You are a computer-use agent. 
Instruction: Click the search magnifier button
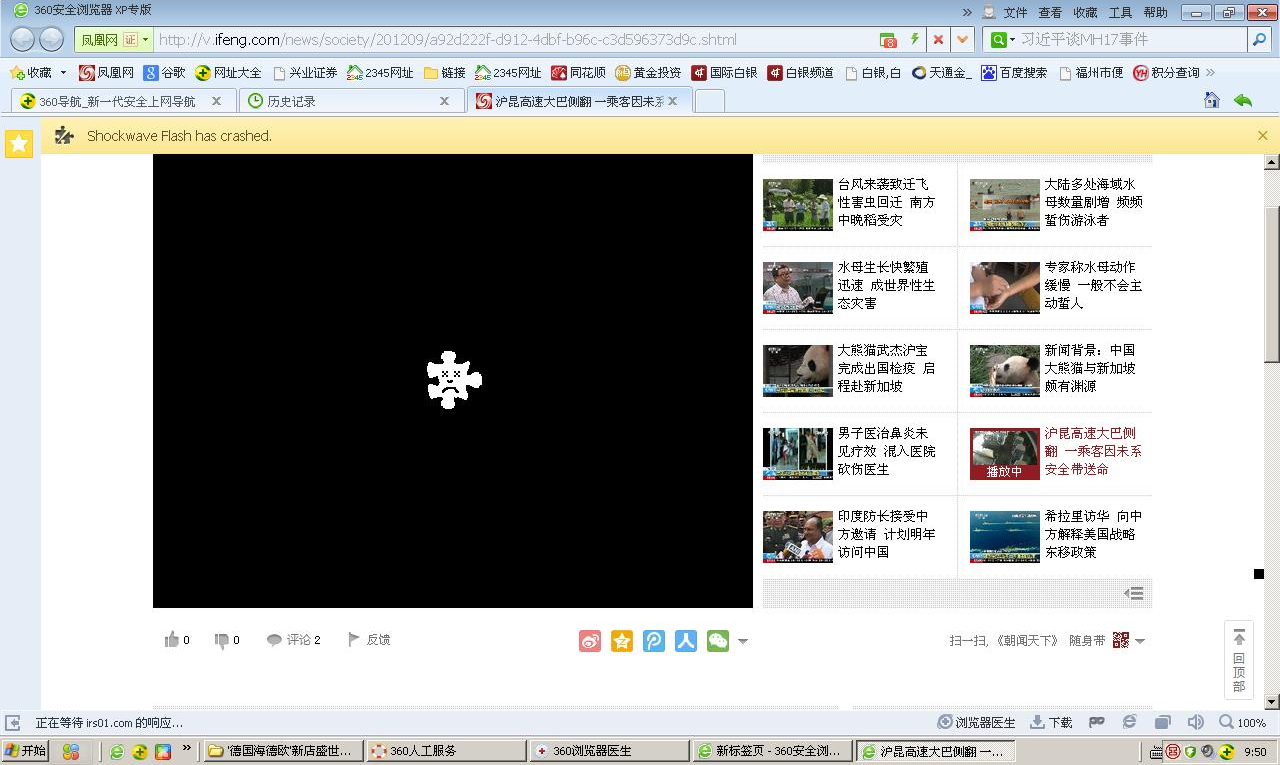tap(1259, 40)
